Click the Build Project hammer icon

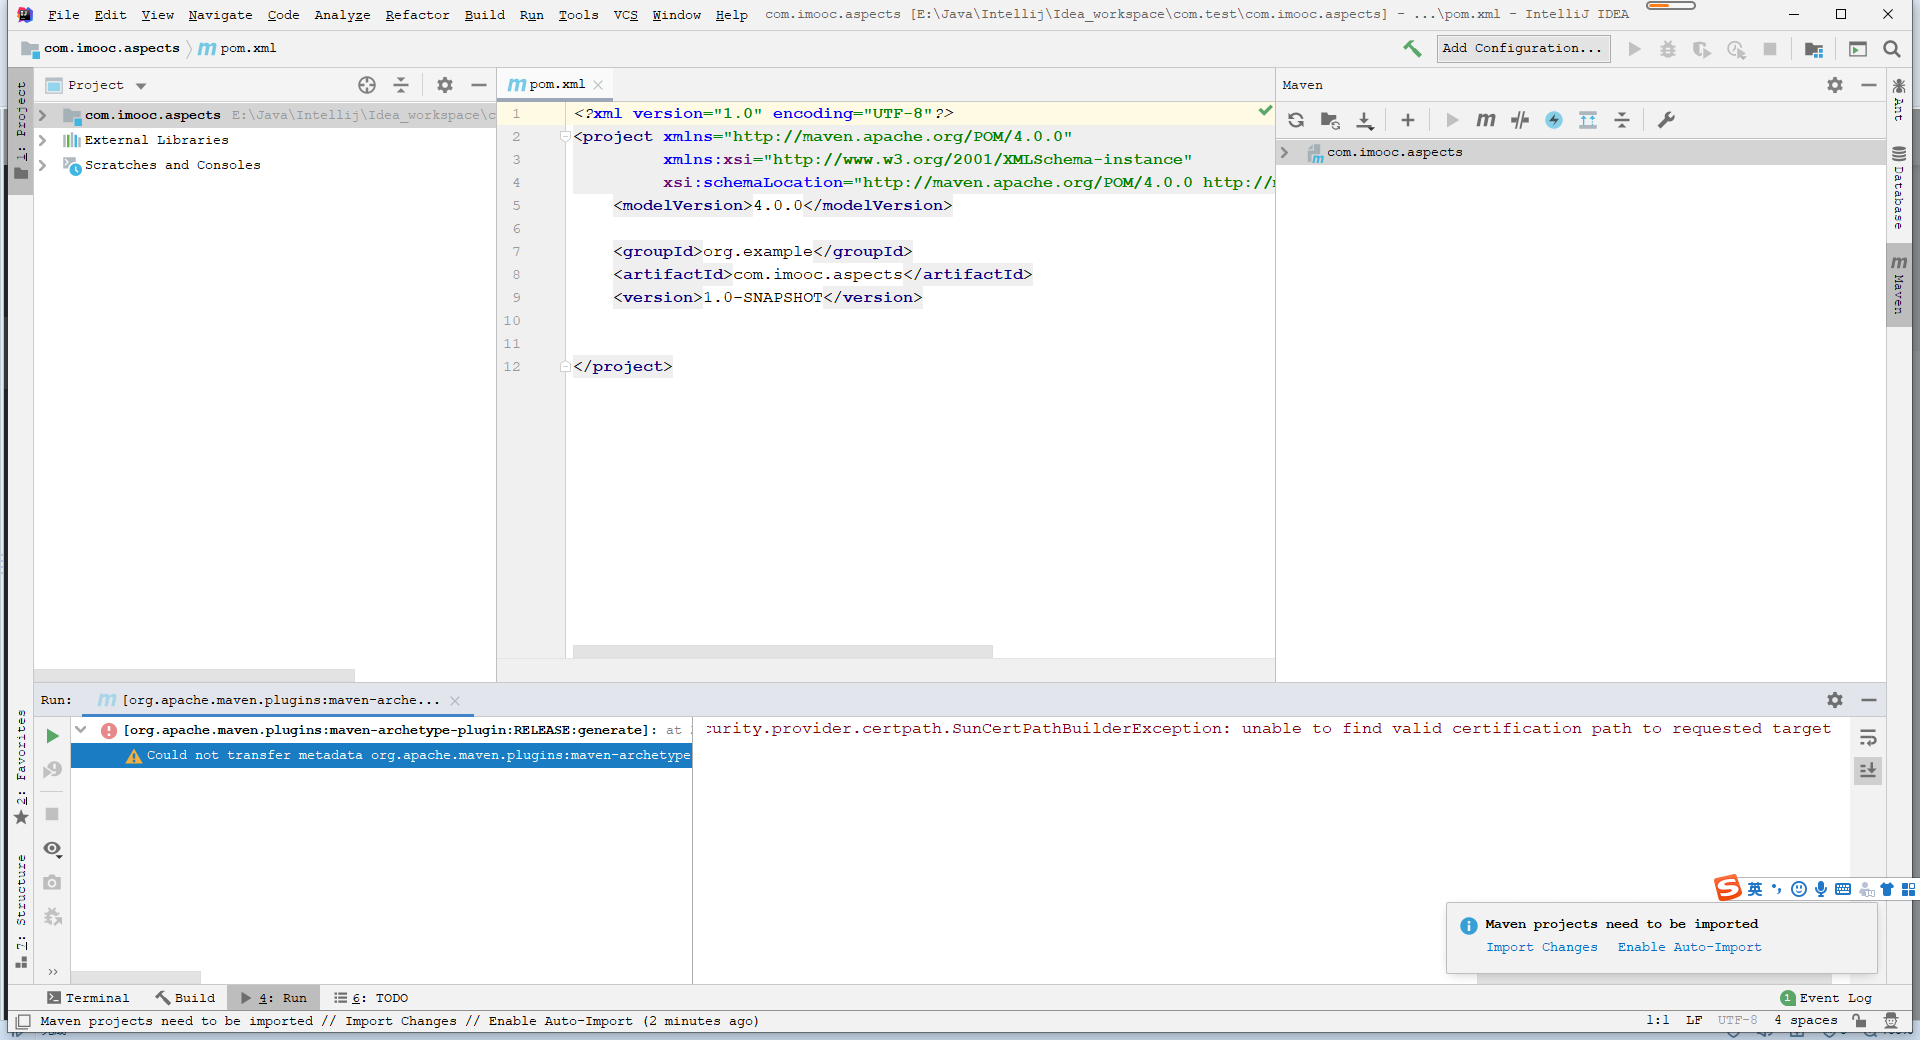click(x=1412, y=48)
